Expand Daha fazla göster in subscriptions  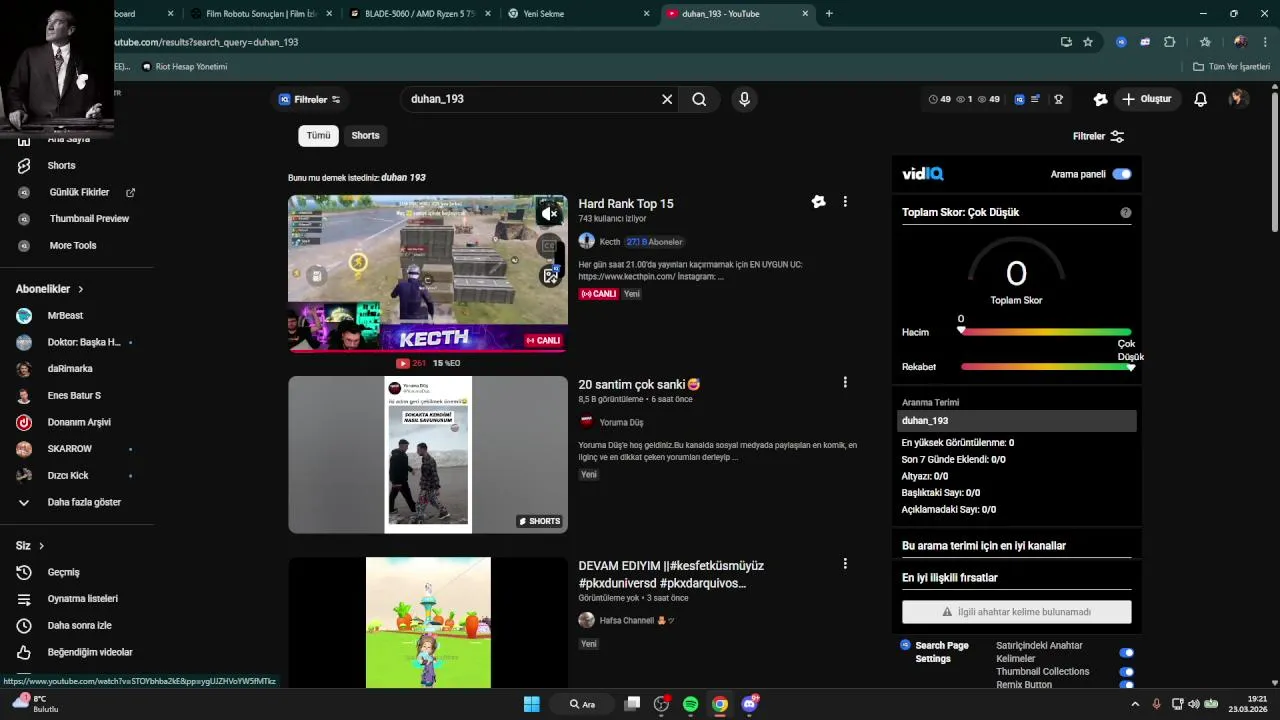pos(84,502)
